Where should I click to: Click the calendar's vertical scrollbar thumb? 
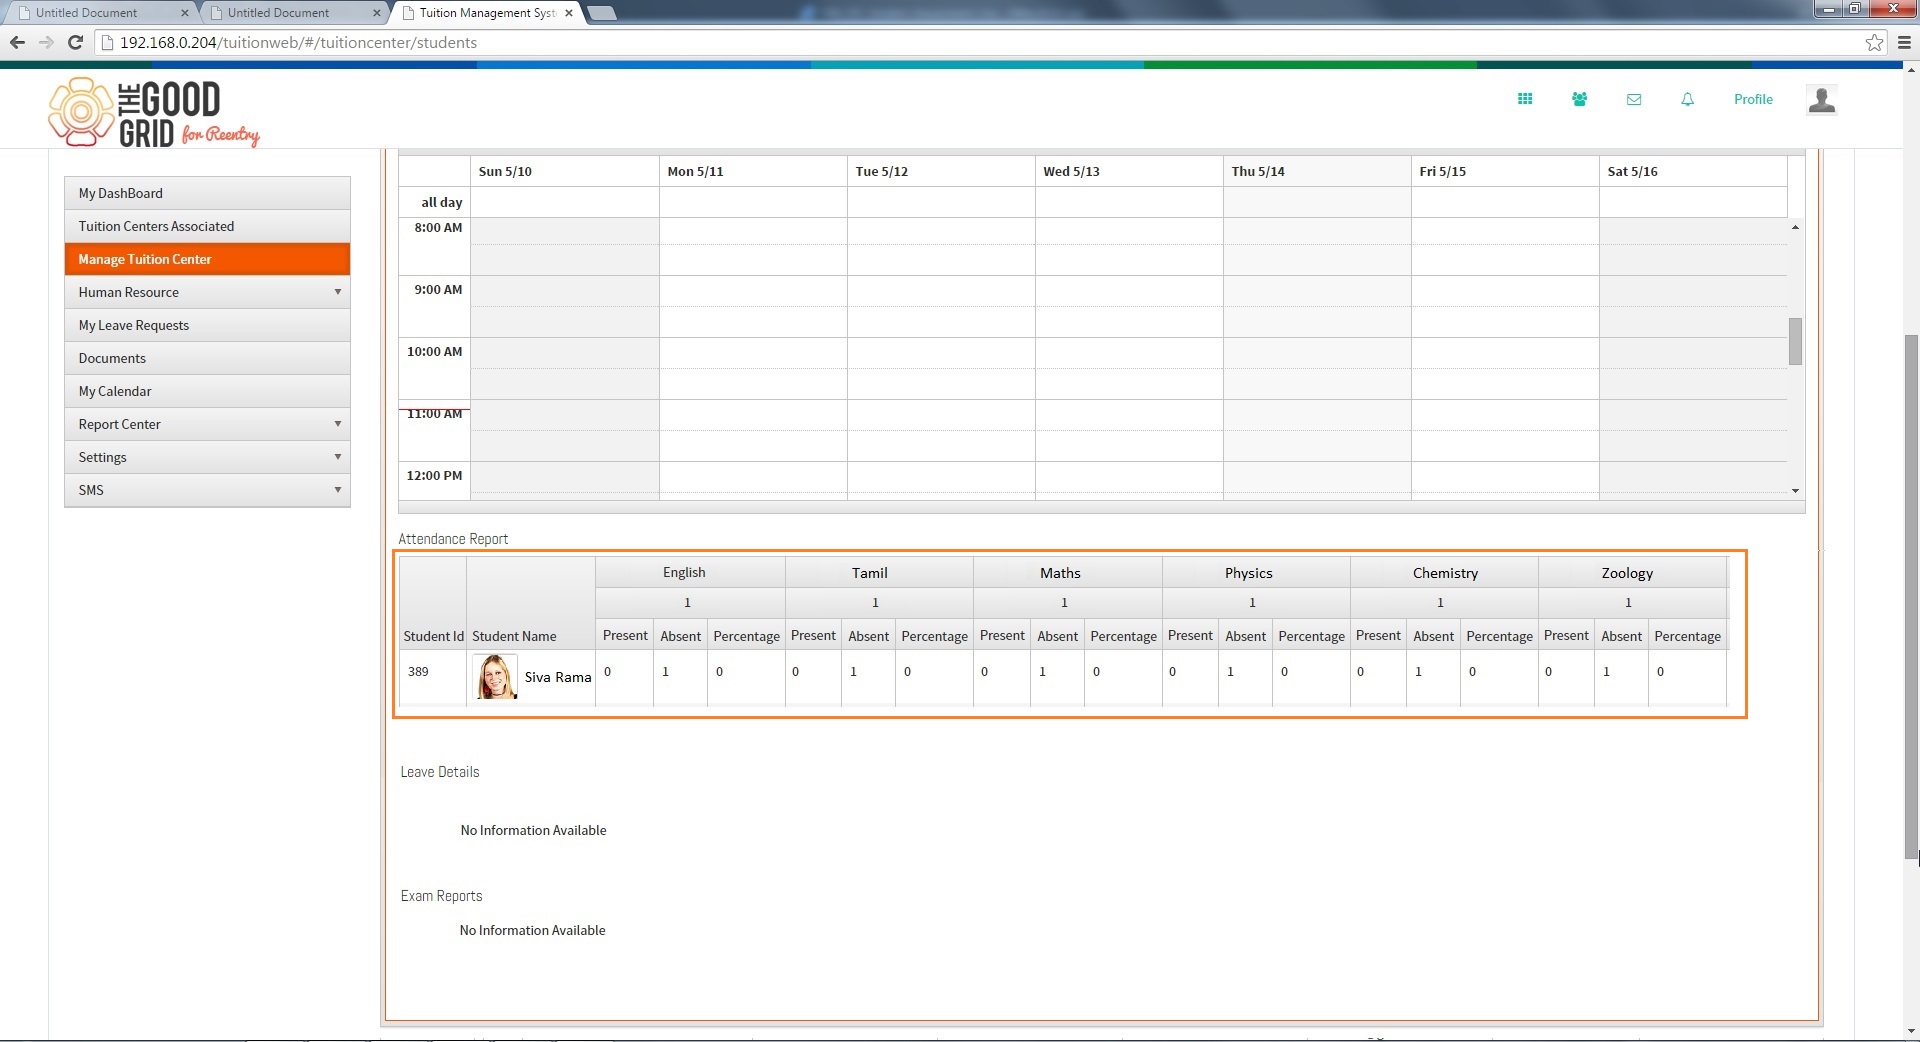[x=1795, y=341]
